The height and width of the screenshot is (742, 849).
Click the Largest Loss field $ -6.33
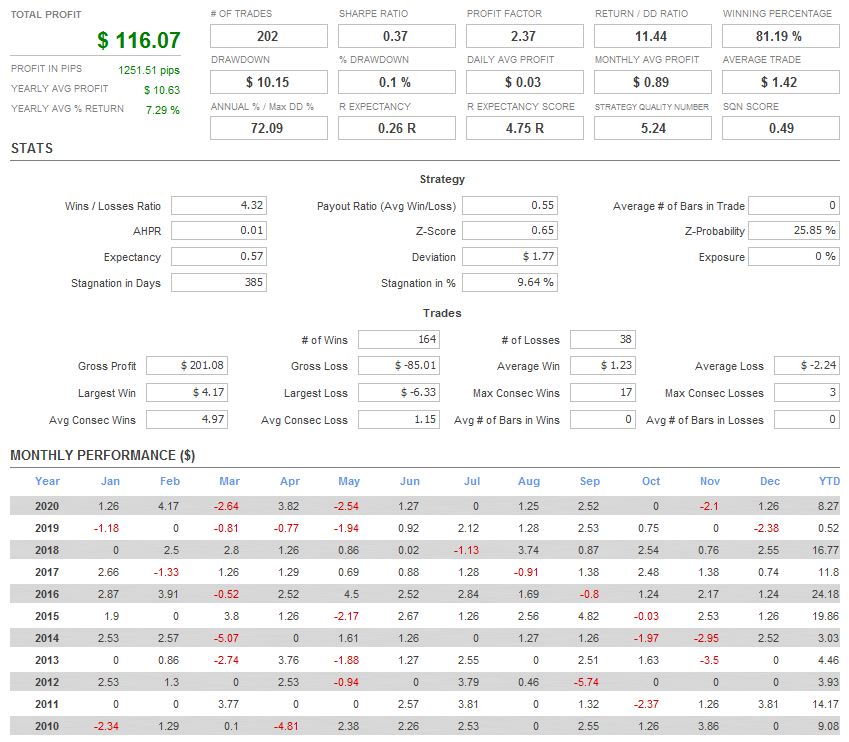point(399,393)
